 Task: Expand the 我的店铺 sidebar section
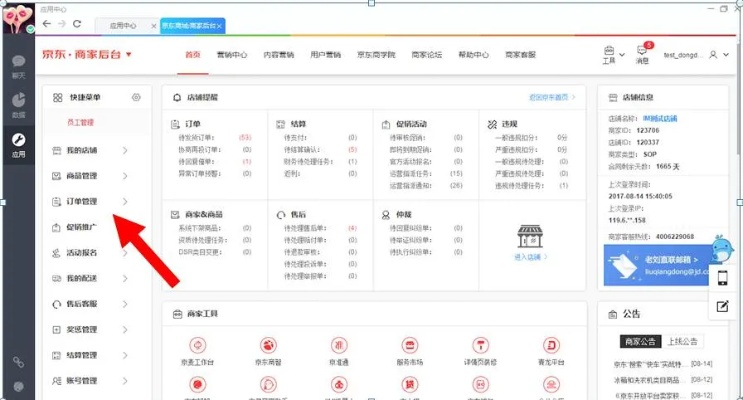pyautogui.click(x=90, y=150)
